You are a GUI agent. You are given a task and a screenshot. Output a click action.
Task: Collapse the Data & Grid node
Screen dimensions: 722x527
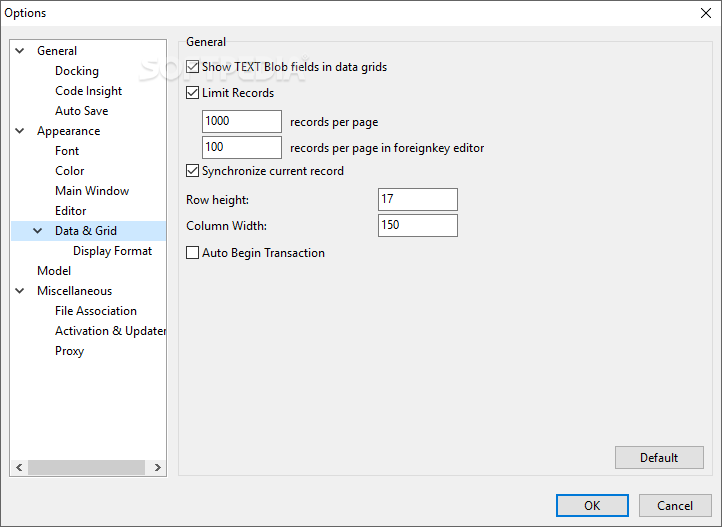pyautogui.click(x=38, y=231)
